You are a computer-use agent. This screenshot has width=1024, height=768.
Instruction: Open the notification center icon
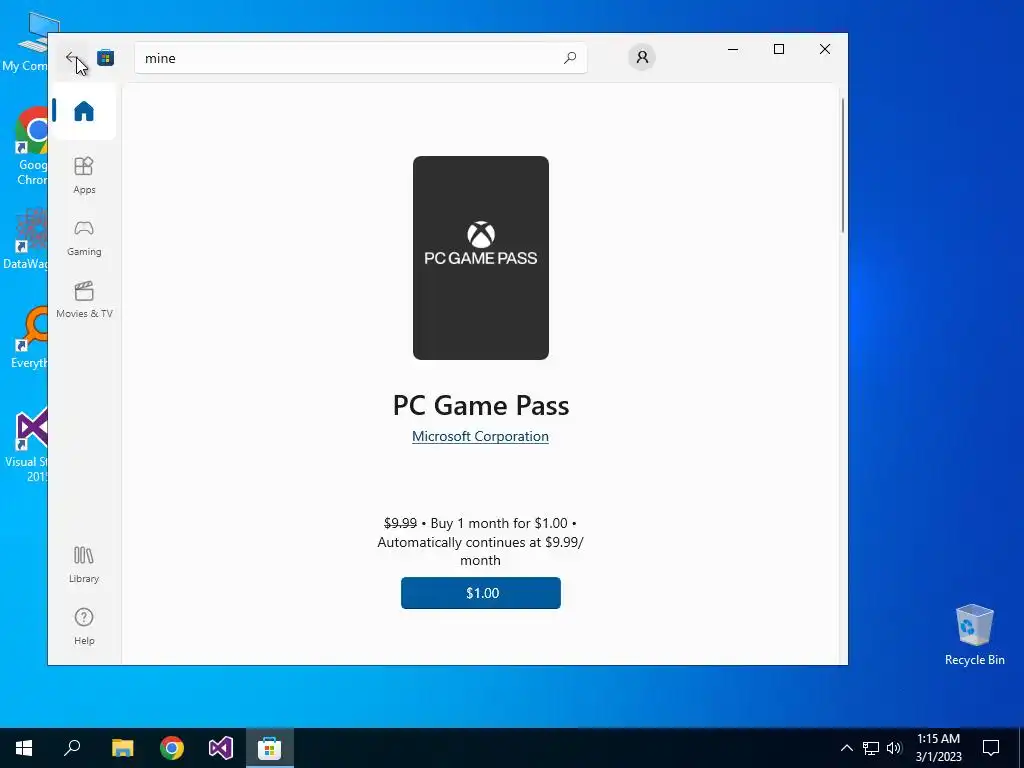(x=991, y=748)
